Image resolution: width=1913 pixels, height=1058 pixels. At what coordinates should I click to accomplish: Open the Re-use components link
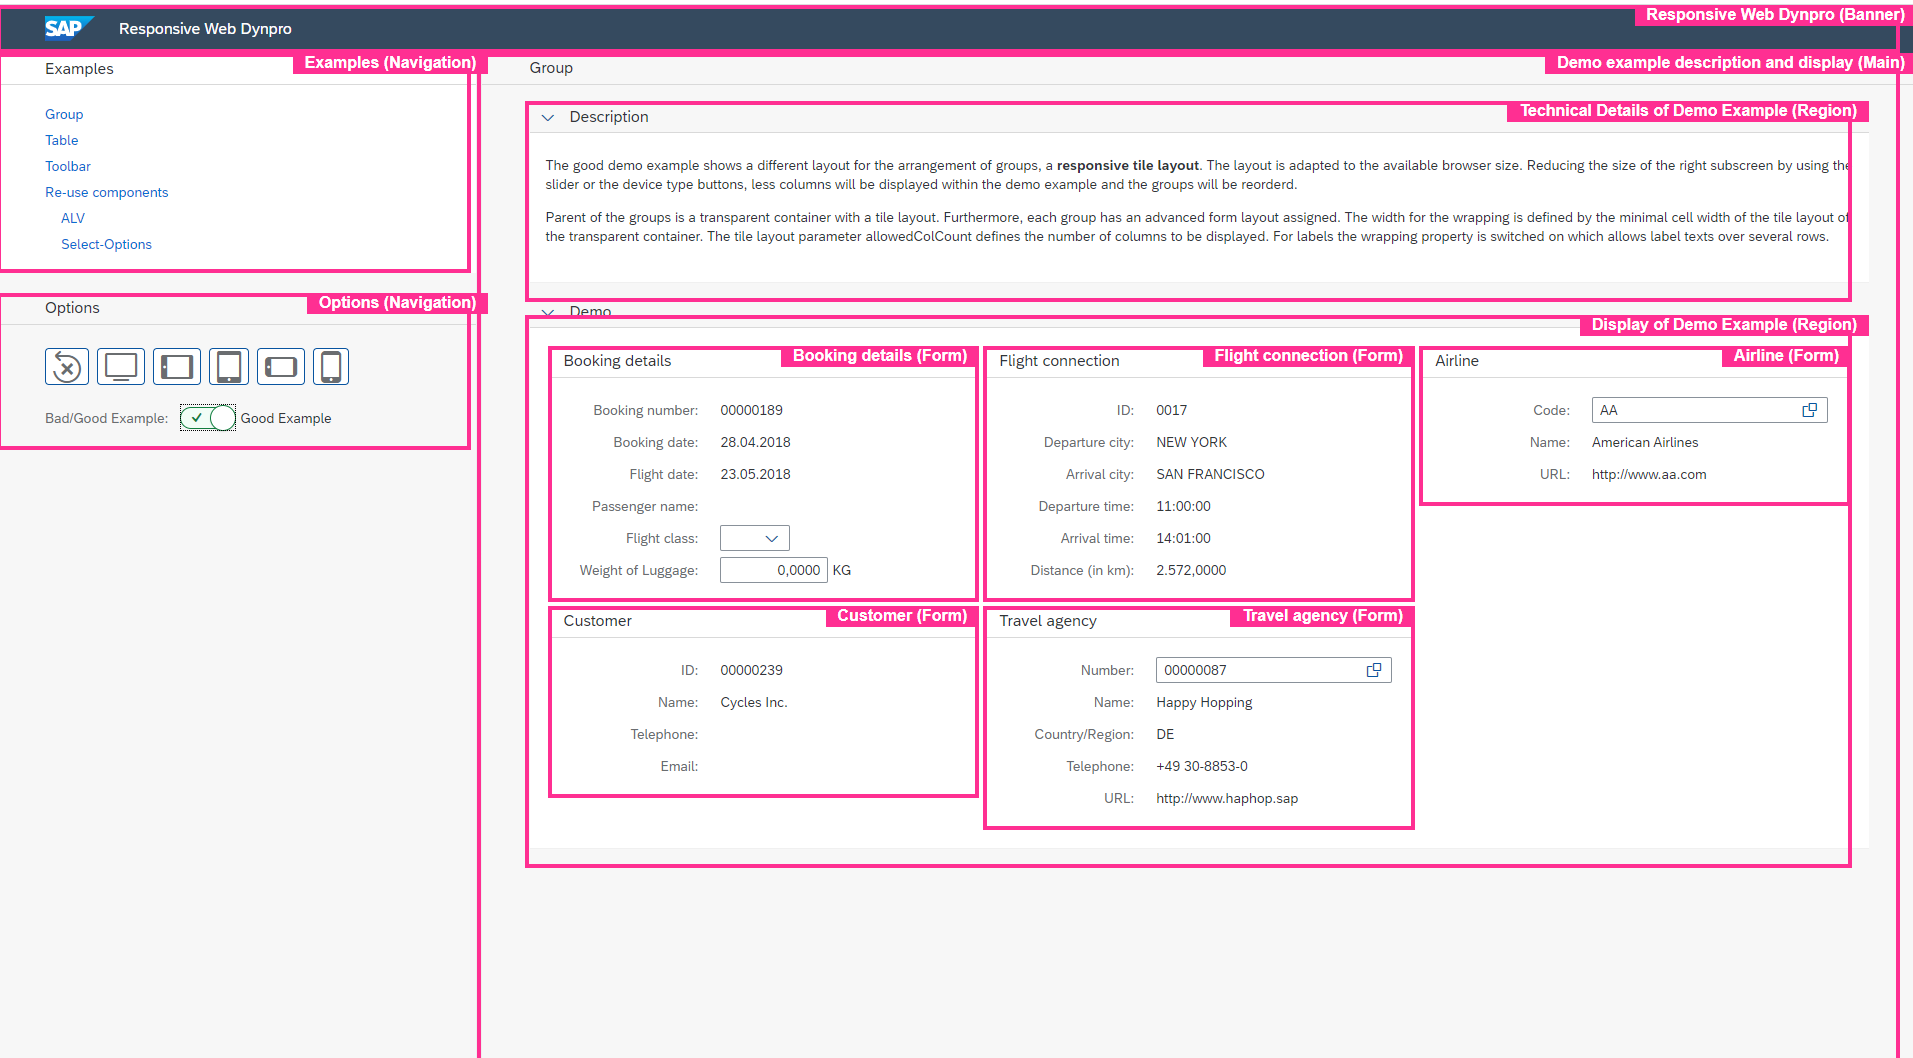coord(106,192)
